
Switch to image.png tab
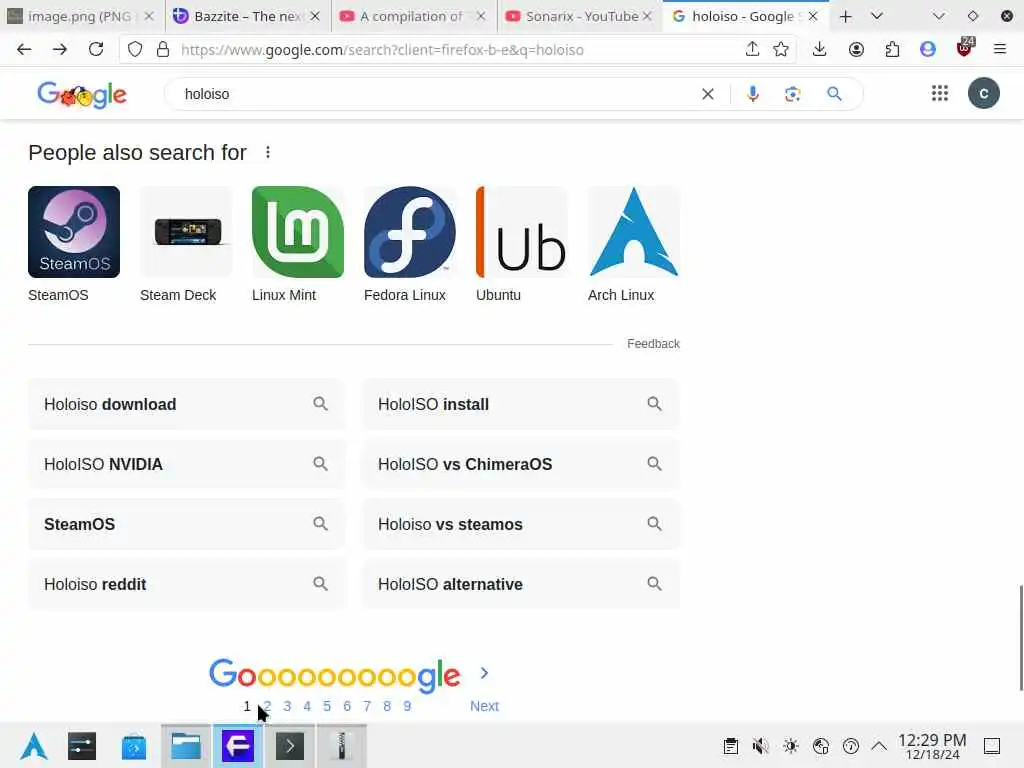pyautogui.click(x=80, y=16)
